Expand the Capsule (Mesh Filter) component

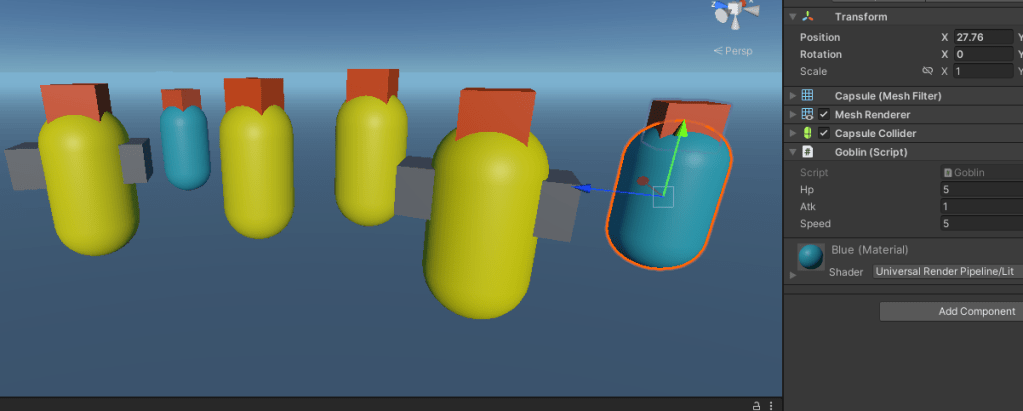793,96
